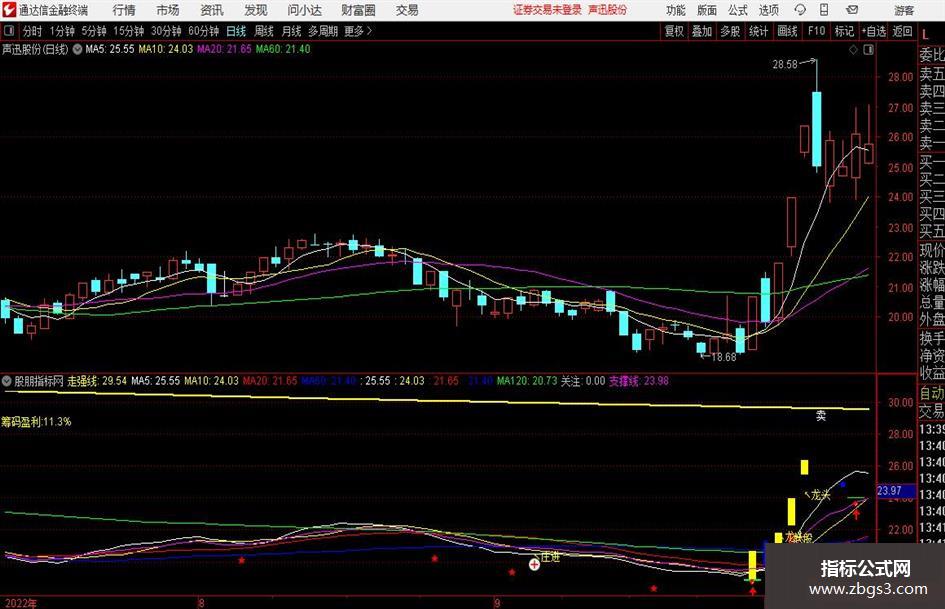The image size is (945, 609).
Task: Open the 发现 menu
Action: [x=256, y=10]
